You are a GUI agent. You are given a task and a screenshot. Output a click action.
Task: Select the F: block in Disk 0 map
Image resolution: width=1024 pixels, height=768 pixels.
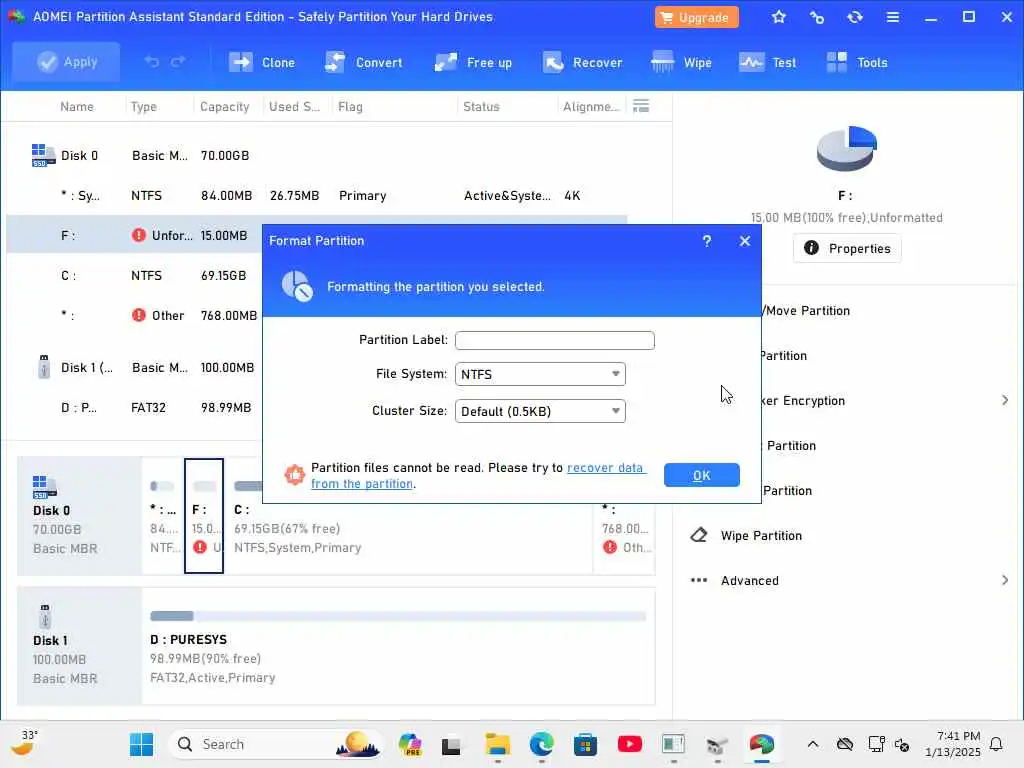click(x=204, y=516)
